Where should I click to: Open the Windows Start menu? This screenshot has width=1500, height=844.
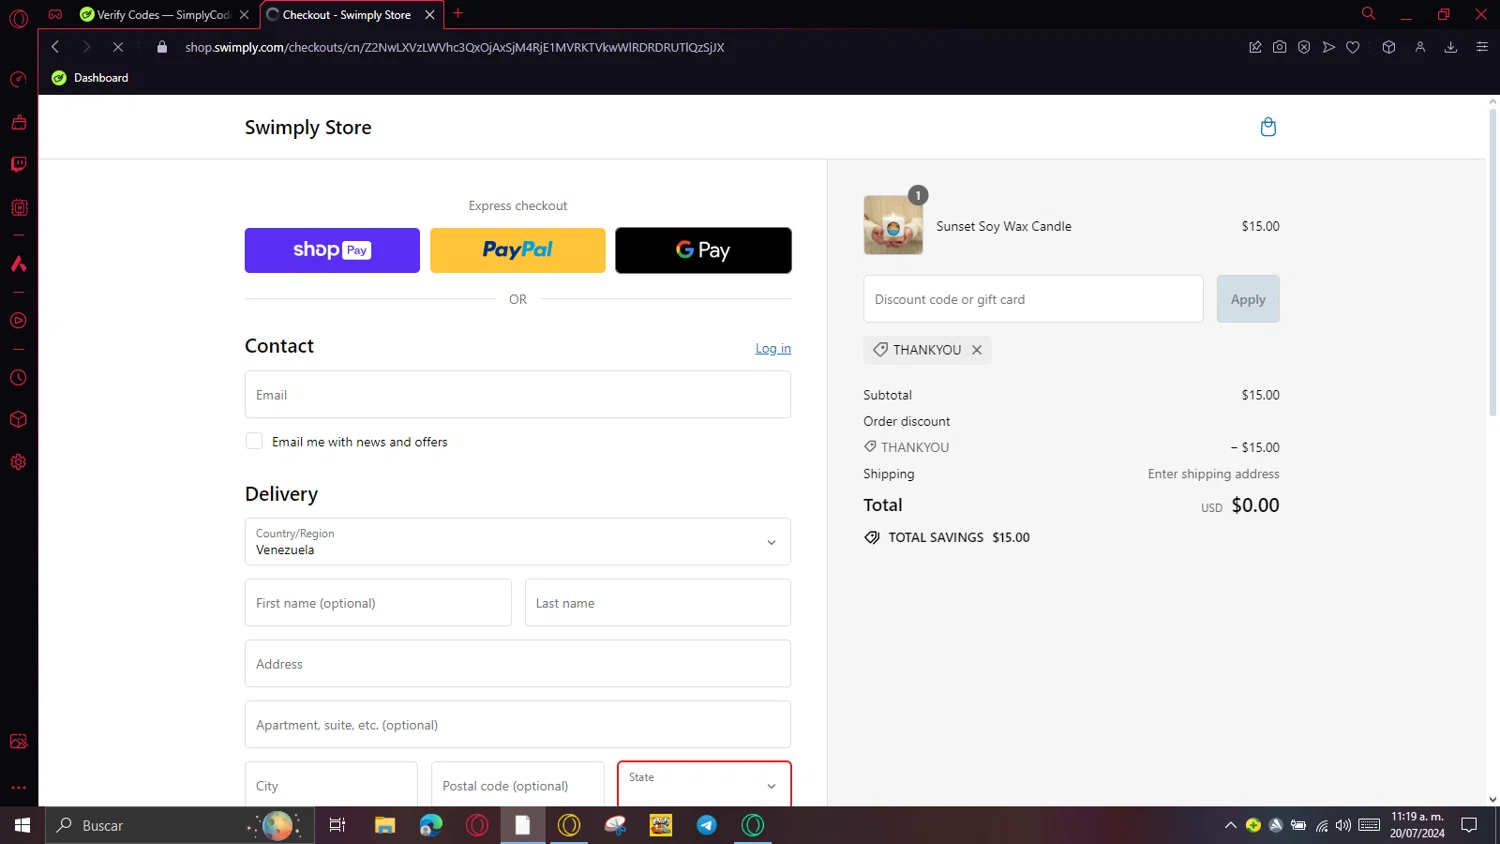coord(22,825)
